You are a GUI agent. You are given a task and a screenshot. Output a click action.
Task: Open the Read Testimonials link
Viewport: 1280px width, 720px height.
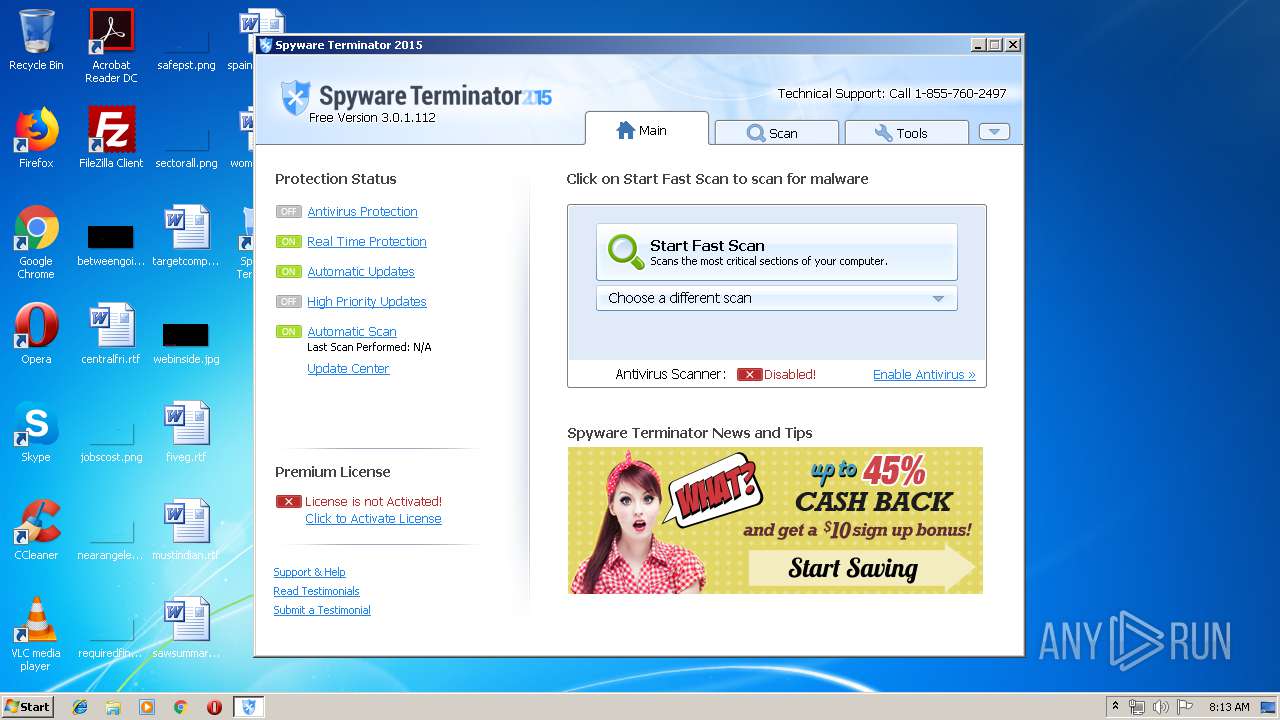(x=316, y=591)
